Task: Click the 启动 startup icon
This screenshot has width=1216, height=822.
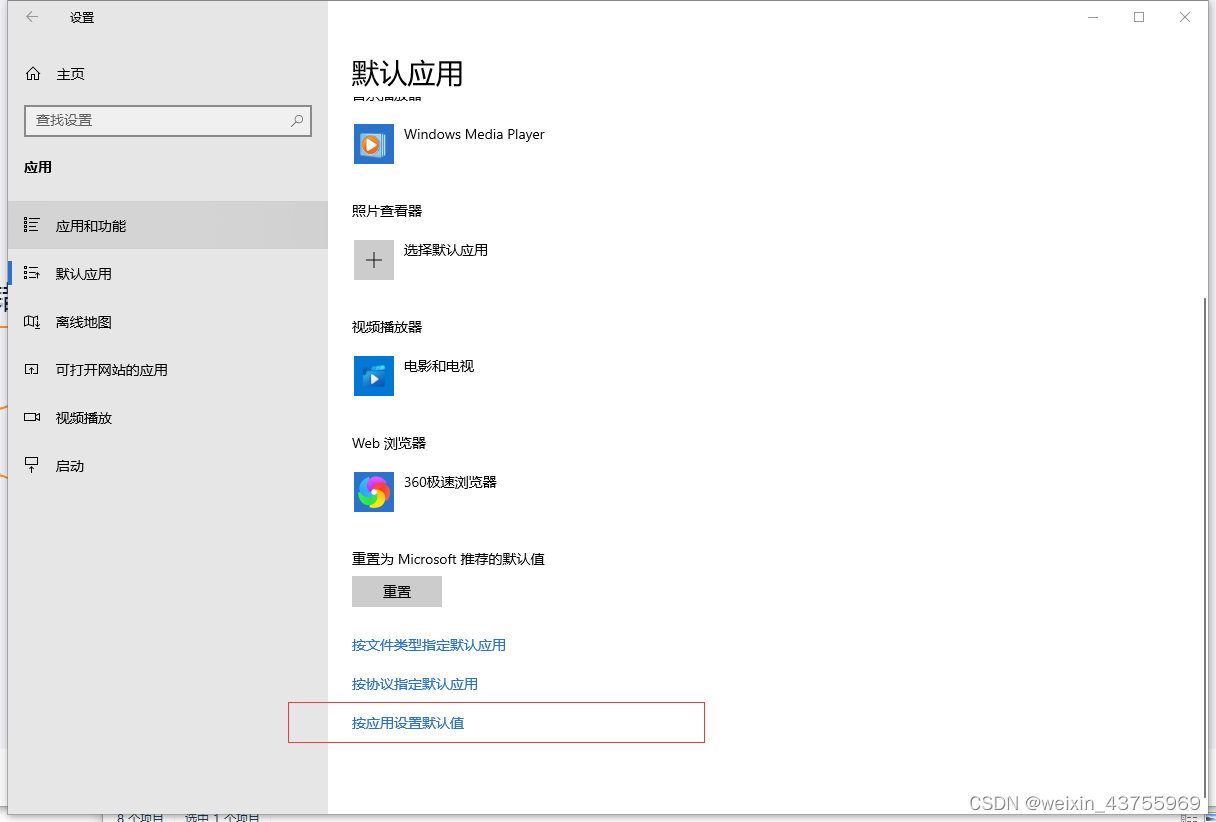Action: pyautogui.click(x=32, y=466)
